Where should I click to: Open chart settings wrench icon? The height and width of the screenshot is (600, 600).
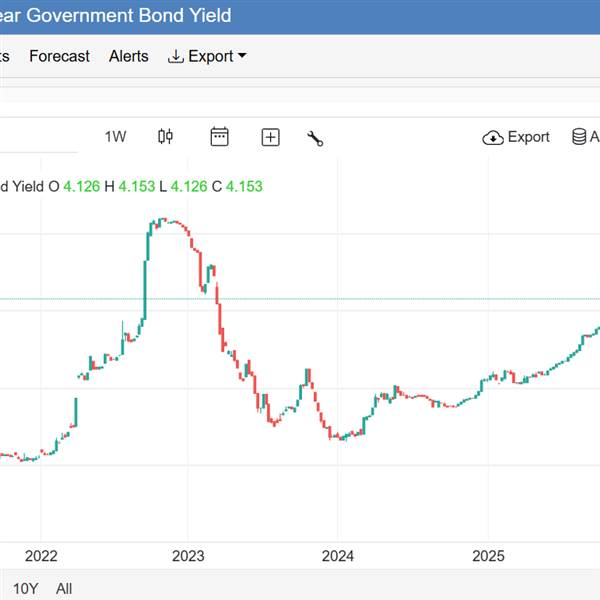315,139
